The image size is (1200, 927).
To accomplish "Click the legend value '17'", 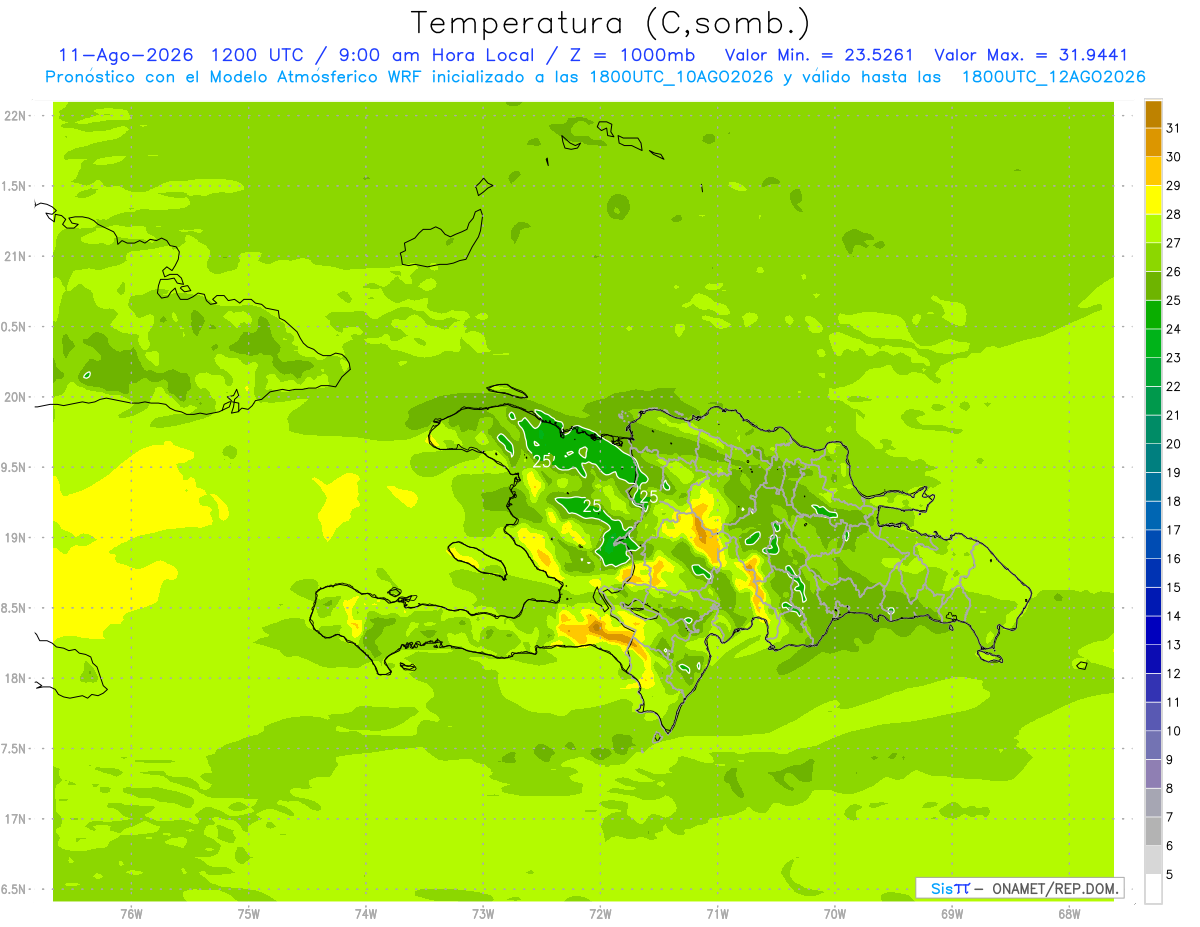I will pyautogui.click(x=1174, y=530).
